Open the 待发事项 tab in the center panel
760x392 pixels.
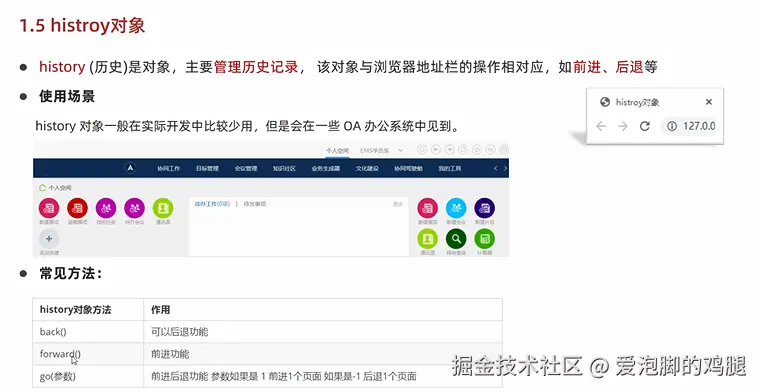[255, 204]
